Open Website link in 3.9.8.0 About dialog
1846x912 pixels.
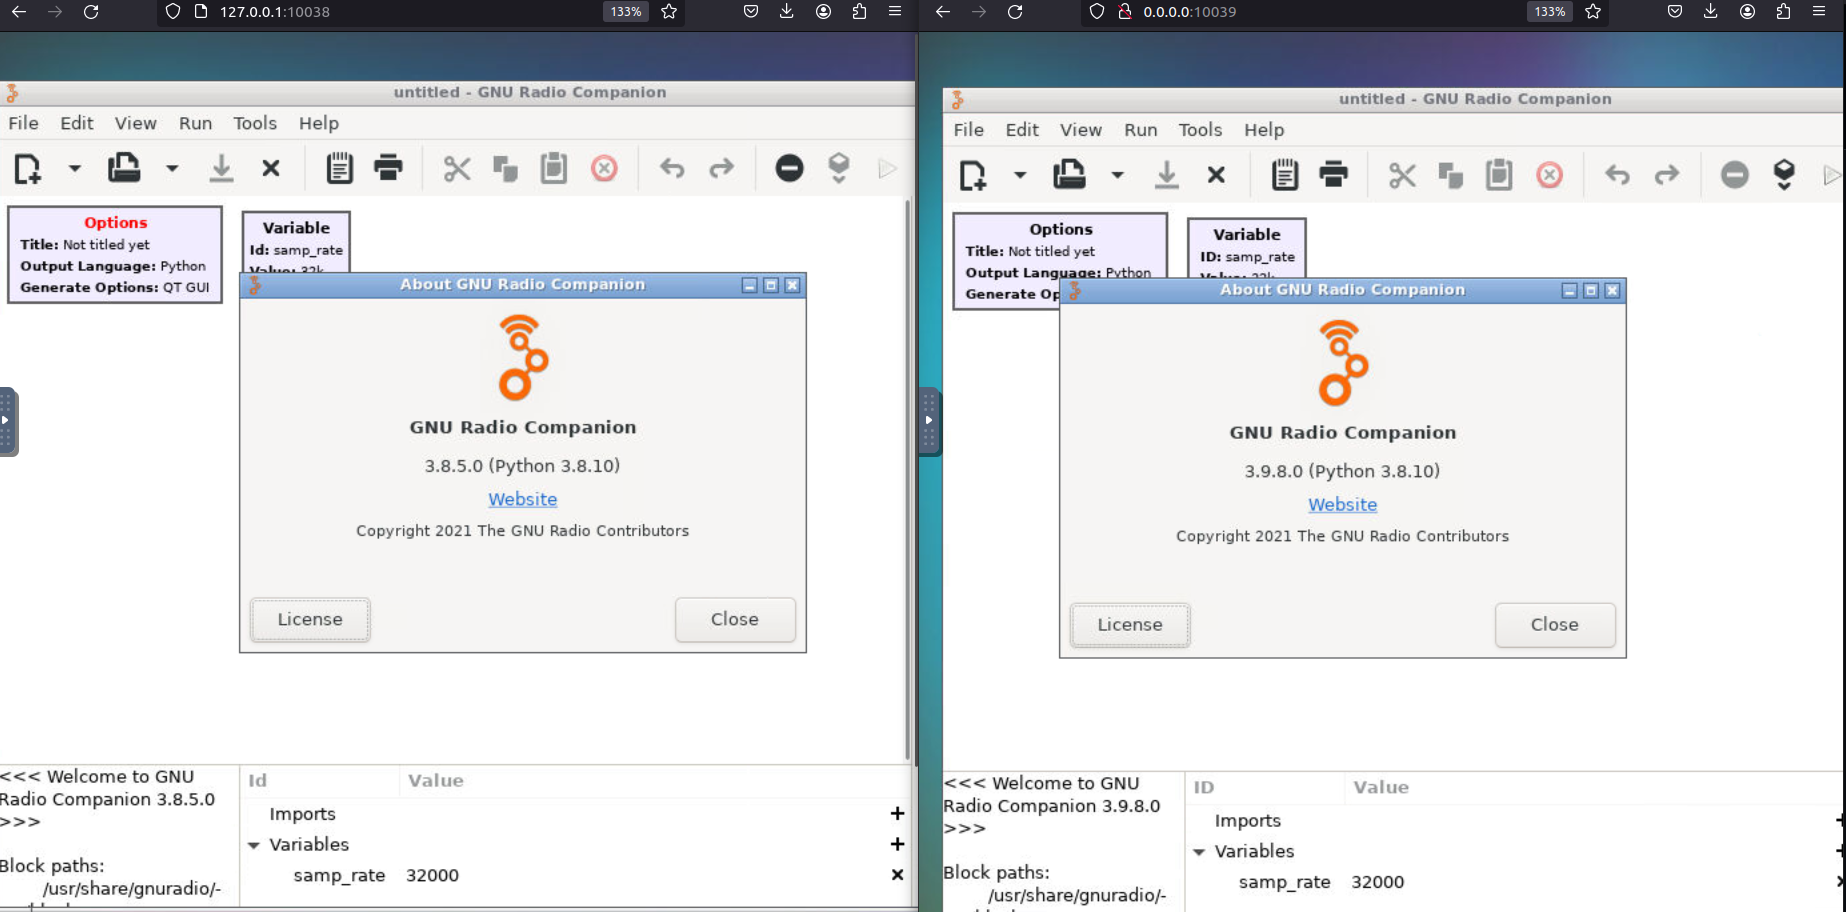point(1343,505)
